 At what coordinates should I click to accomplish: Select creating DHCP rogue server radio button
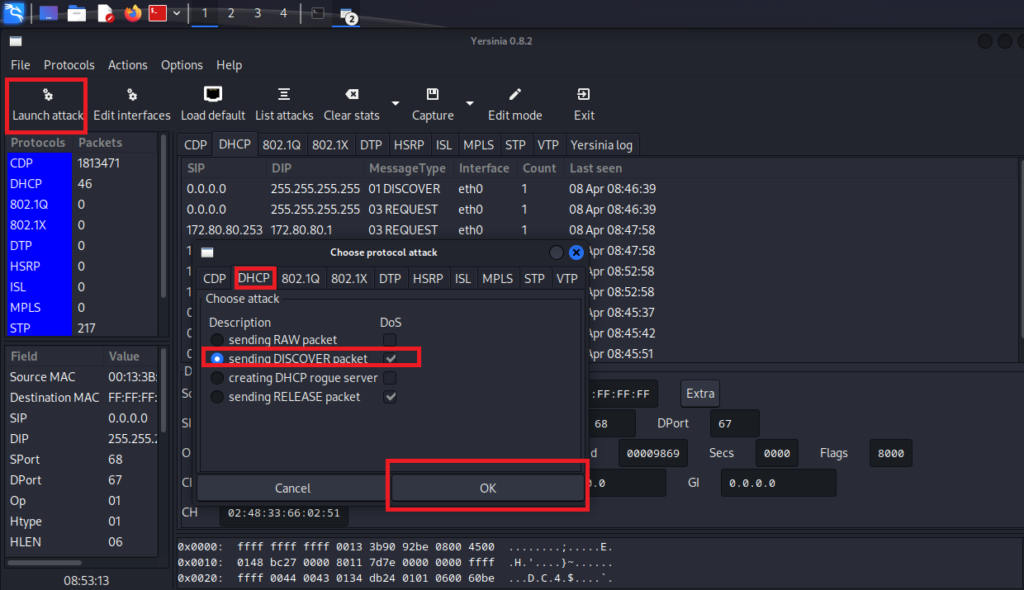click(217, 378)
